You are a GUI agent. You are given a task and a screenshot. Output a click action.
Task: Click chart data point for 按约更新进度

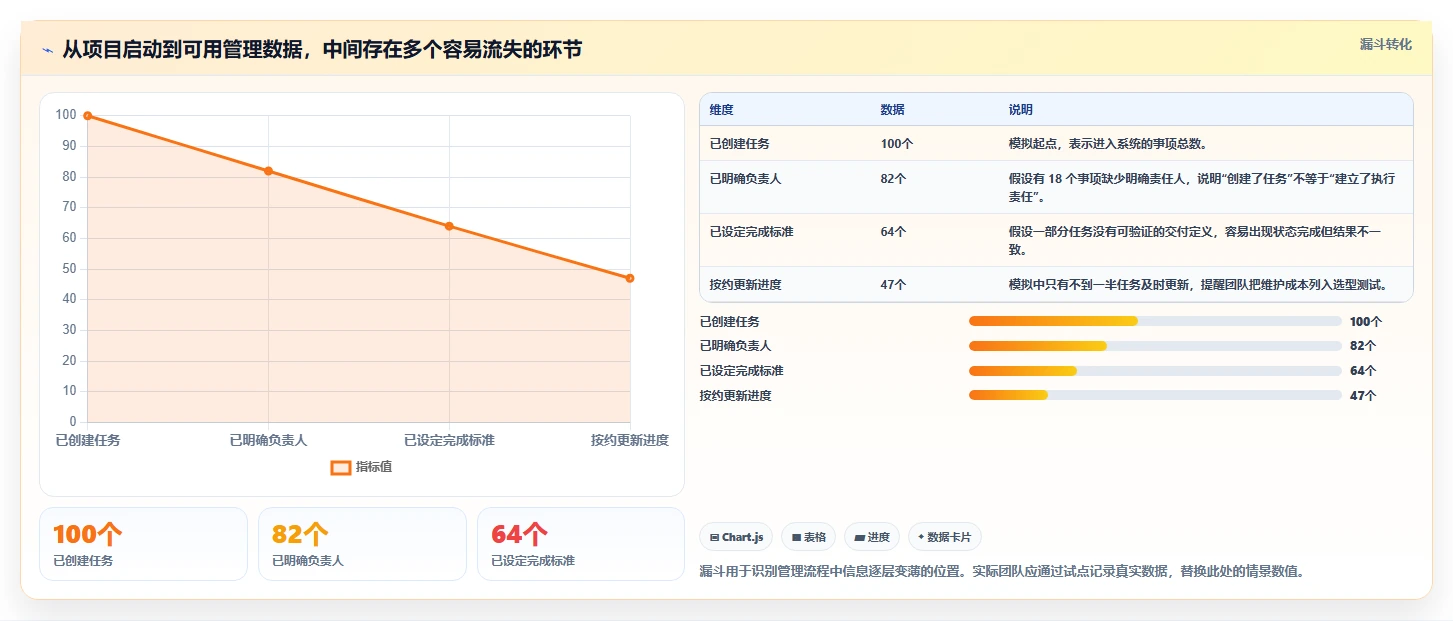point(630,278)
